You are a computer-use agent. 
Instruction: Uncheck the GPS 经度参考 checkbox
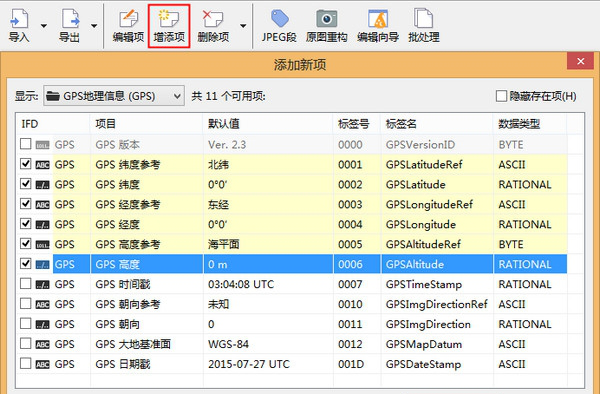[x=26, y=204]
